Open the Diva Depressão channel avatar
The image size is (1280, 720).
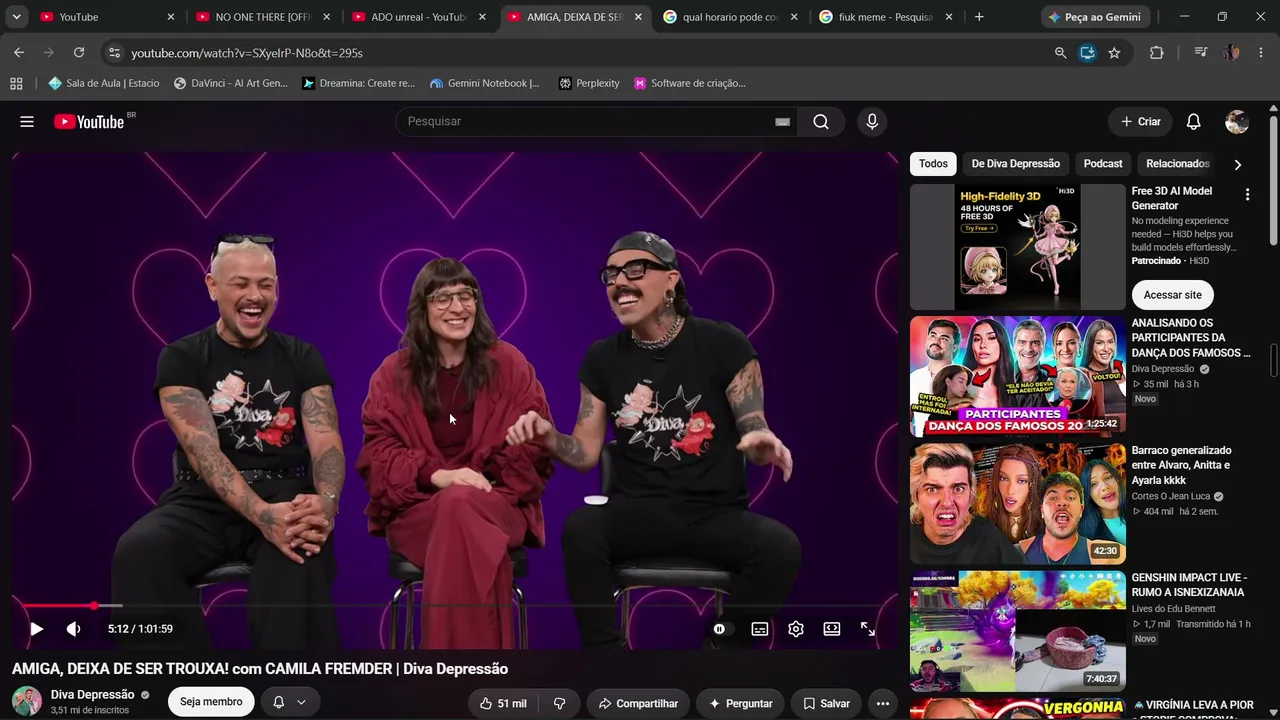27,701
